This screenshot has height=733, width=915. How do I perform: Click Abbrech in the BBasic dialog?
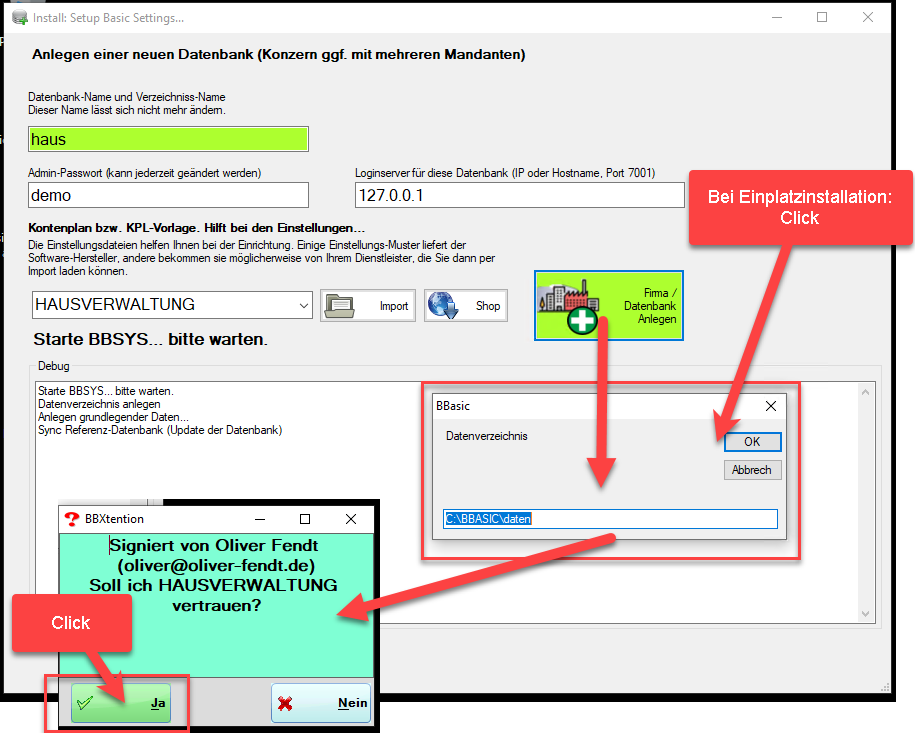click(x=752, y=470)
